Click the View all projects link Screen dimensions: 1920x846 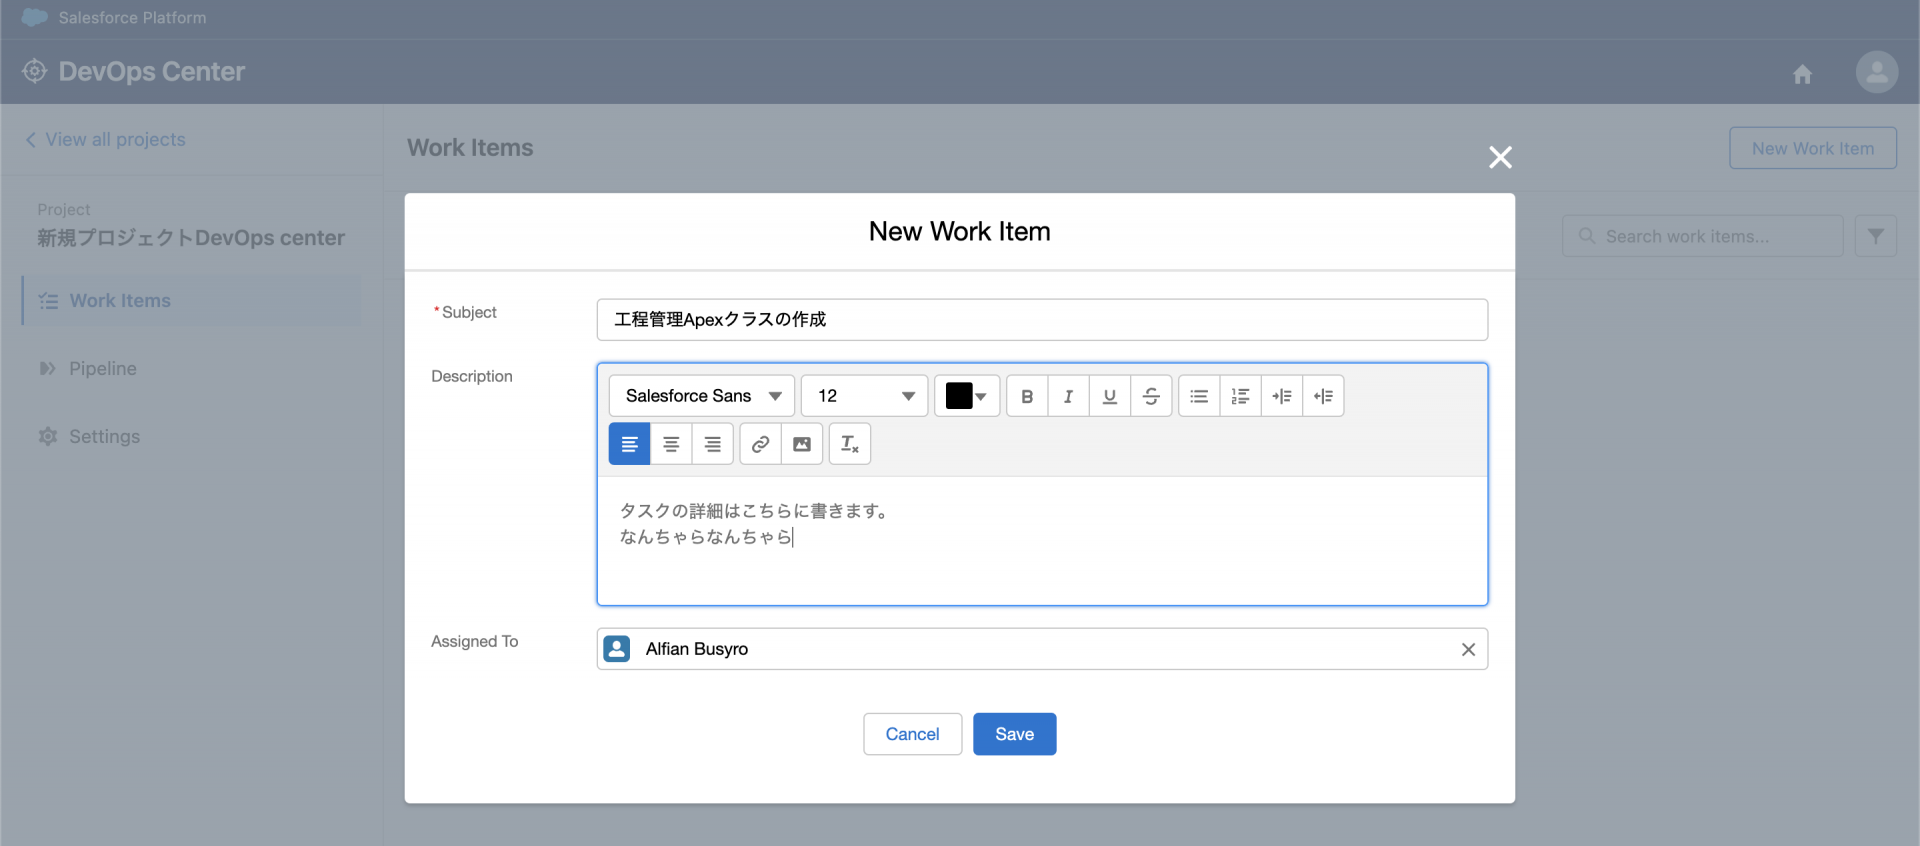[106, 140]
